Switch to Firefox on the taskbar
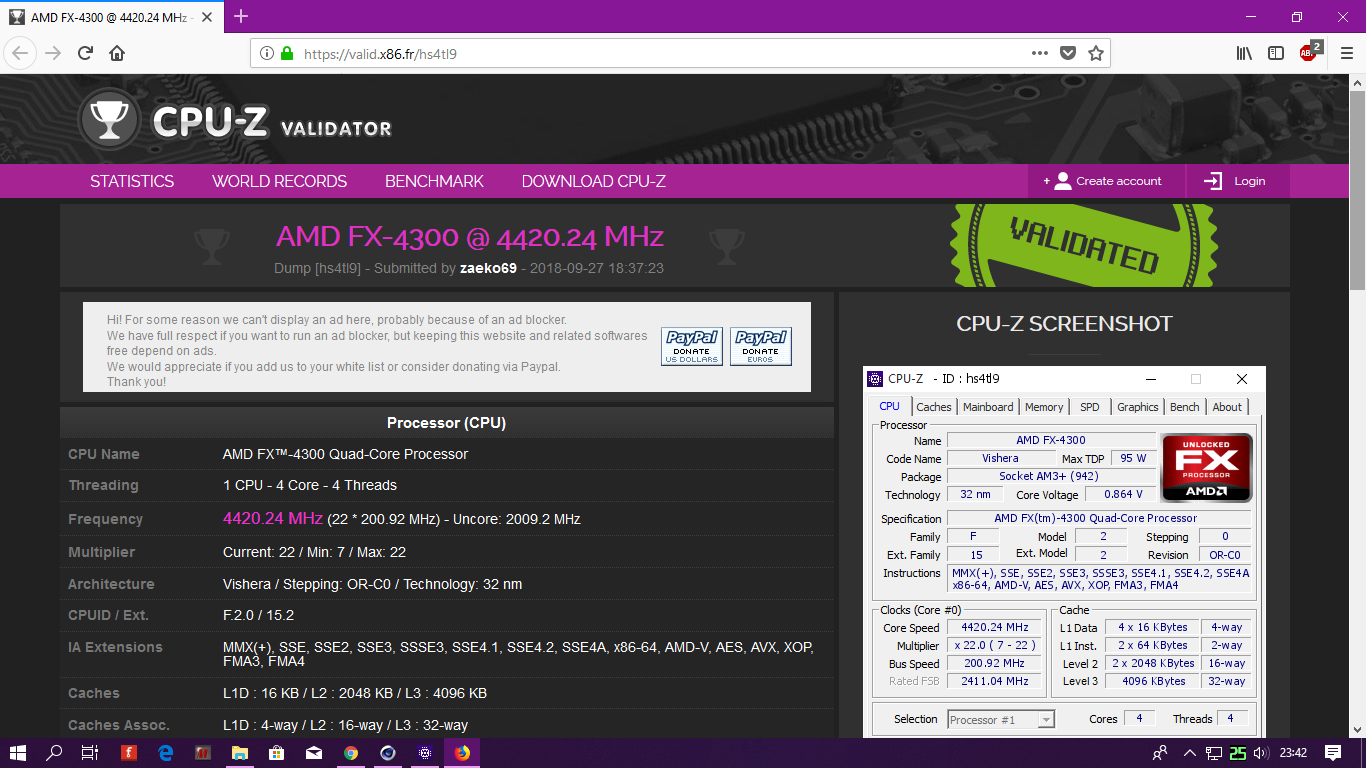1366x768 pixels. pyautogui.click(x=462, y=753)
